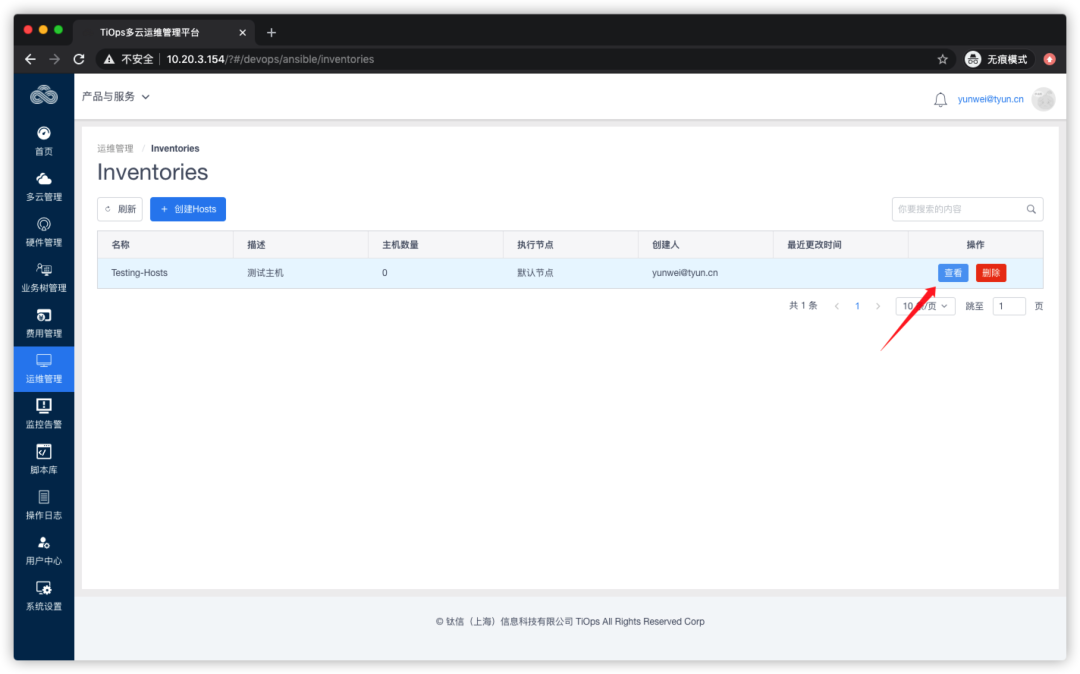This screenshot has width=1080, height=674.
Task: View the Testing-Hosts inventory with 查看
Action: point(952,272)
